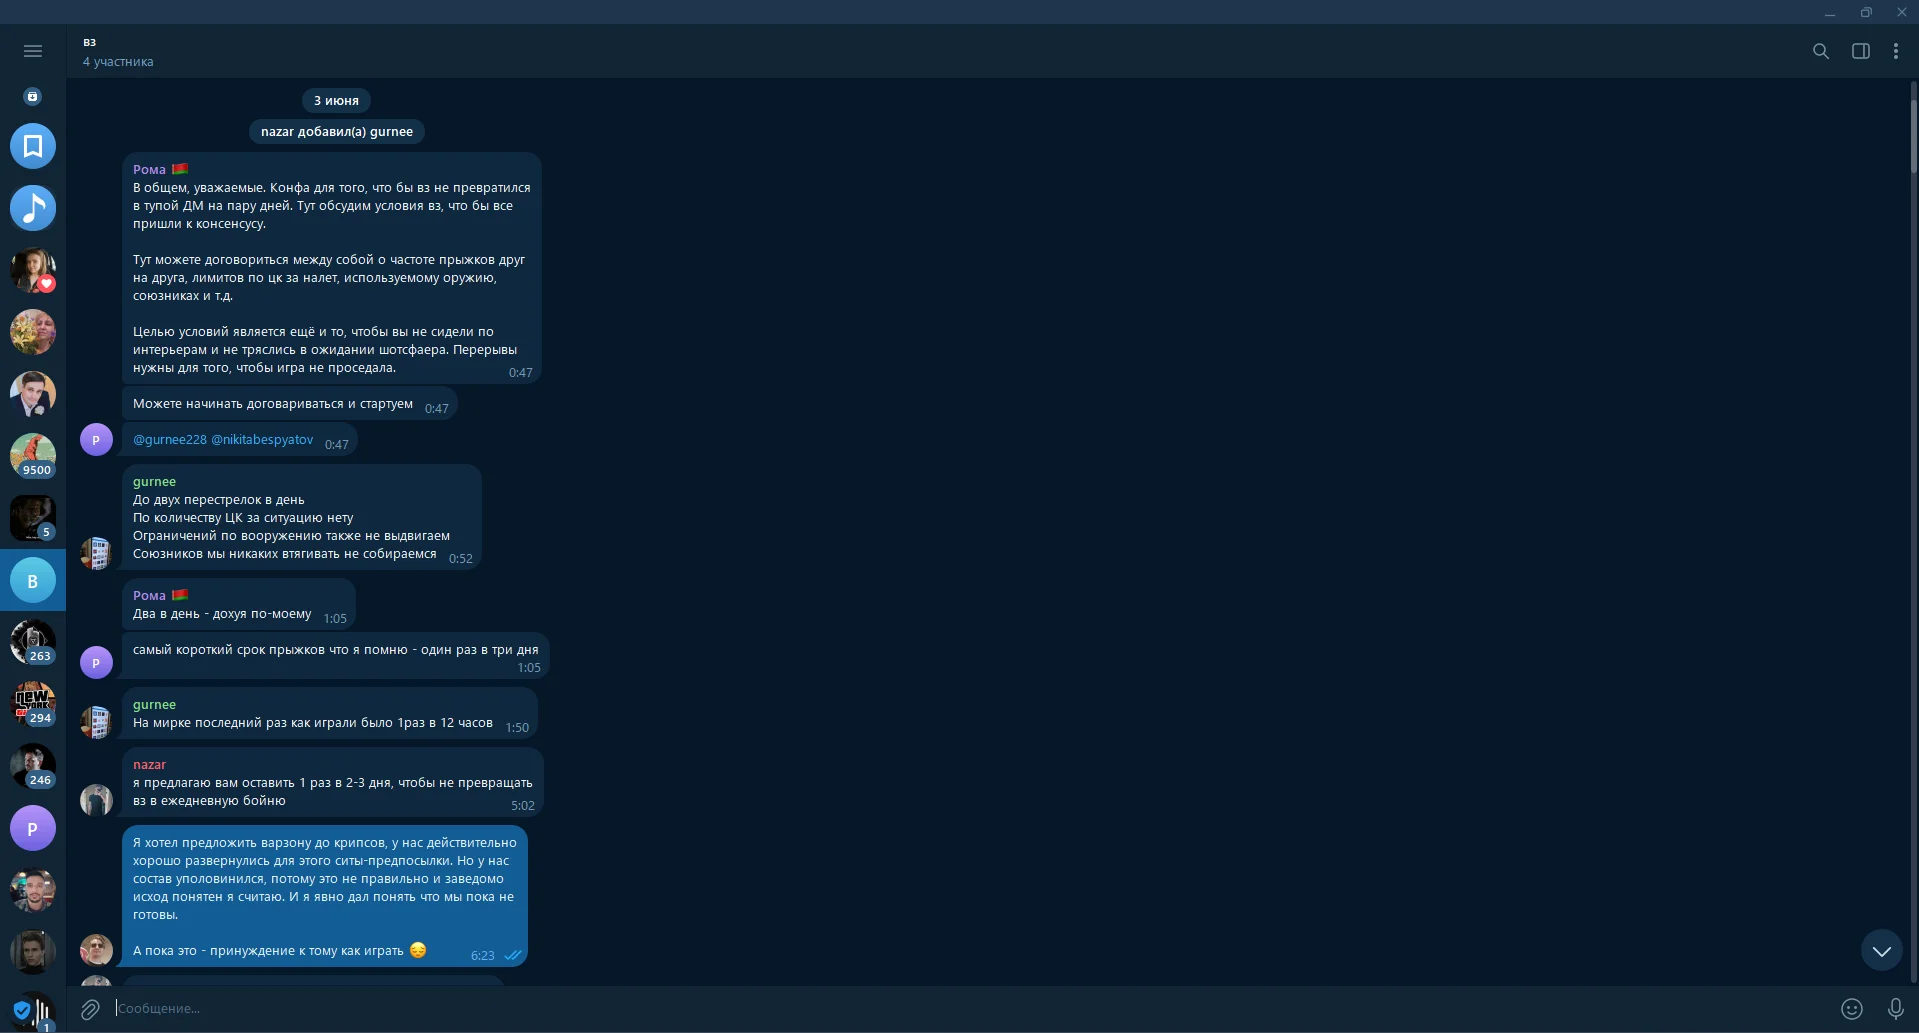Image resolution: width=1919 pixels, height=1033 pixels.
Task: Attach a file with the paperclip
Action: [x=90, y=1009]
